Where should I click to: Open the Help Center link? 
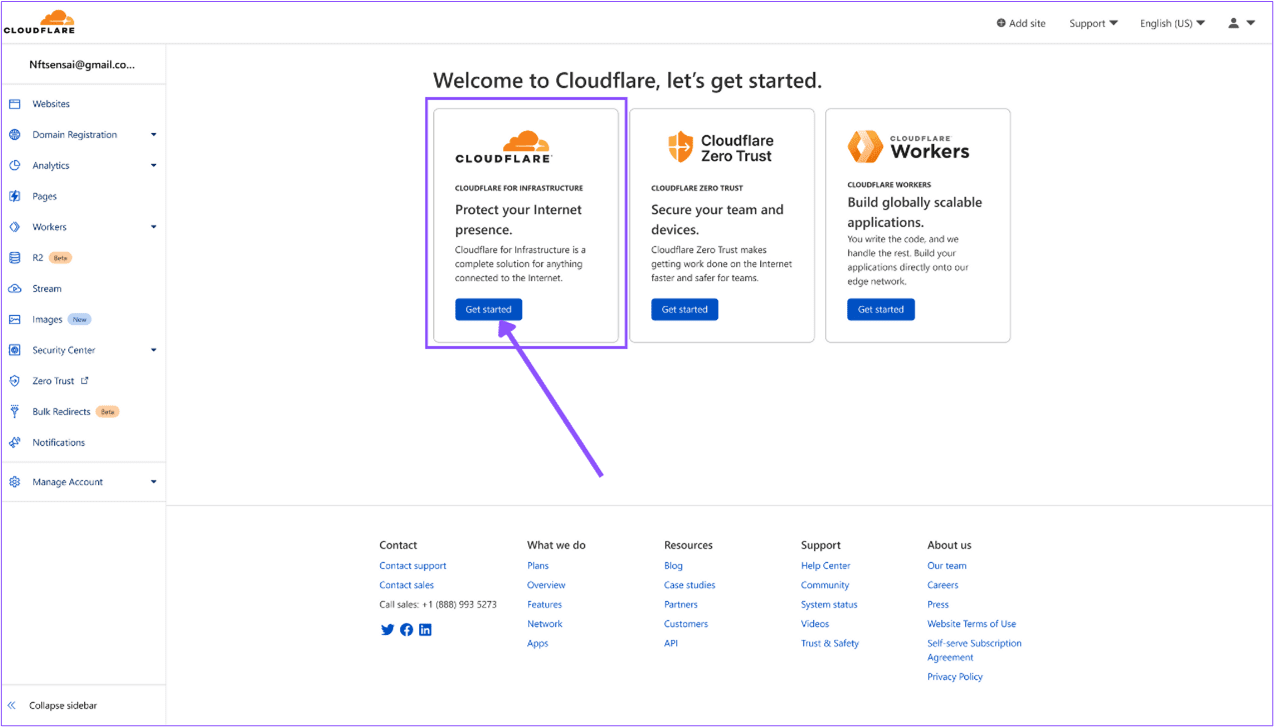click(x=826, y=566)
